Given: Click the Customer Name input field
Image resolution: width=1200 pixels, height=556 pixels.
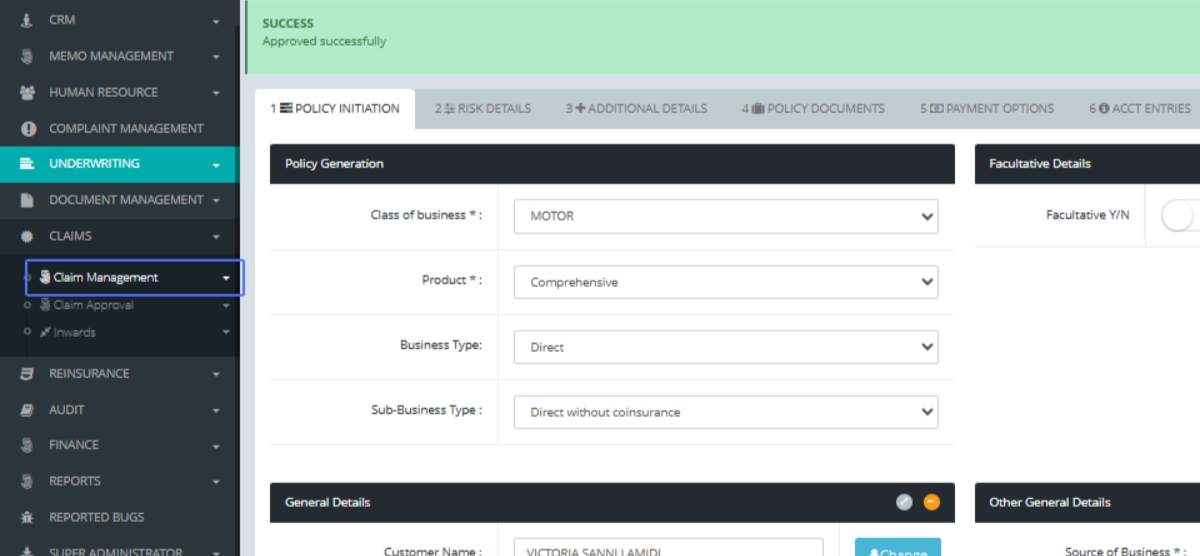Looking at the screenshot, I should point(668,549).
